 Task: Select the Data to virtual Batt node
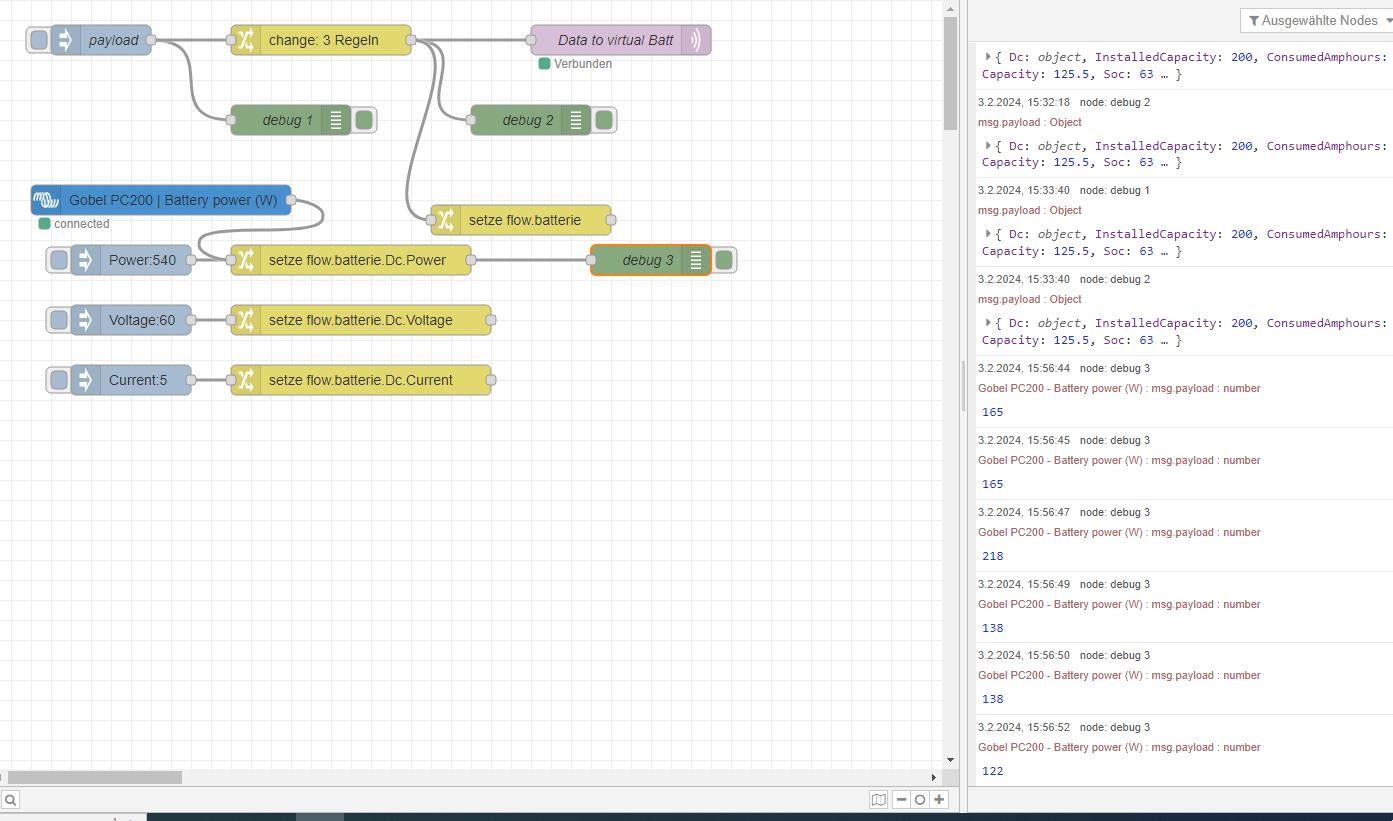(621, 40)
